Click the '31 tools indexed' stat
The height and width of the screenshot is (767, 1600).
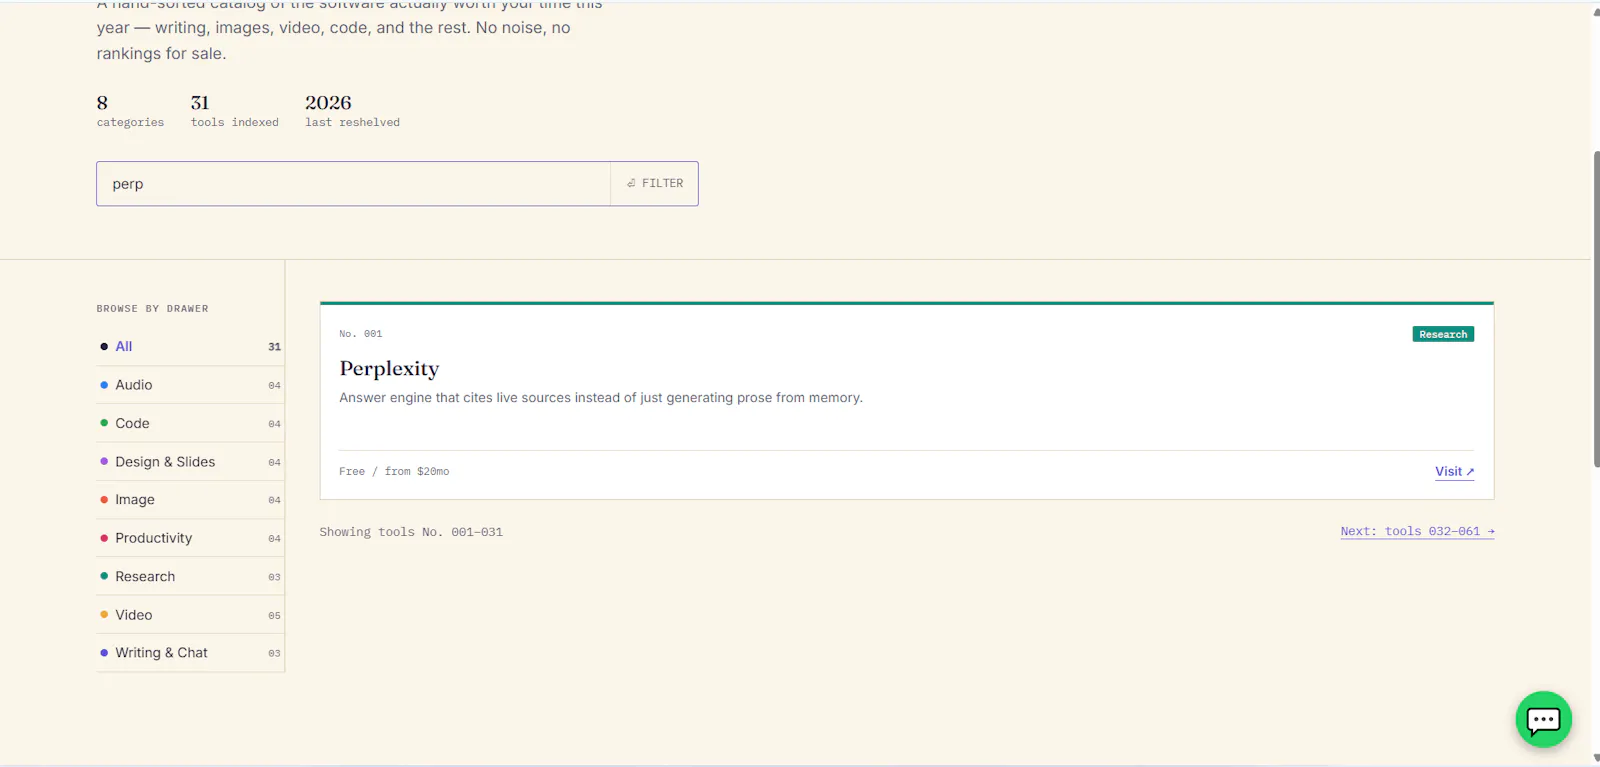coord(235,111)
